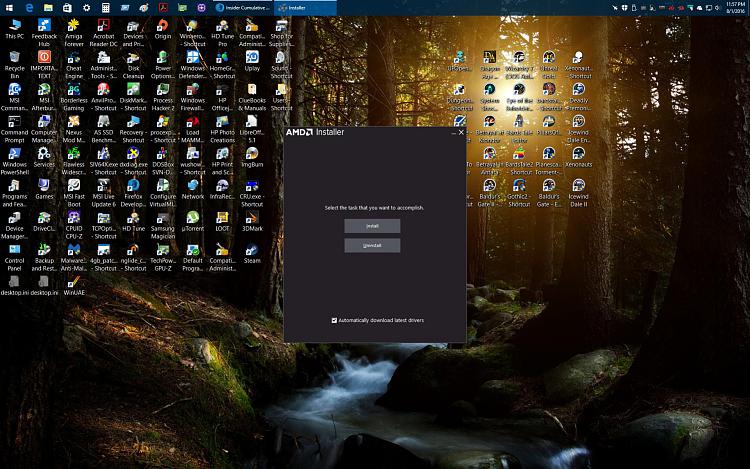Select the WinUAE desktop icon
Viewport: 750px width, 469px height.
click(74, 285)
